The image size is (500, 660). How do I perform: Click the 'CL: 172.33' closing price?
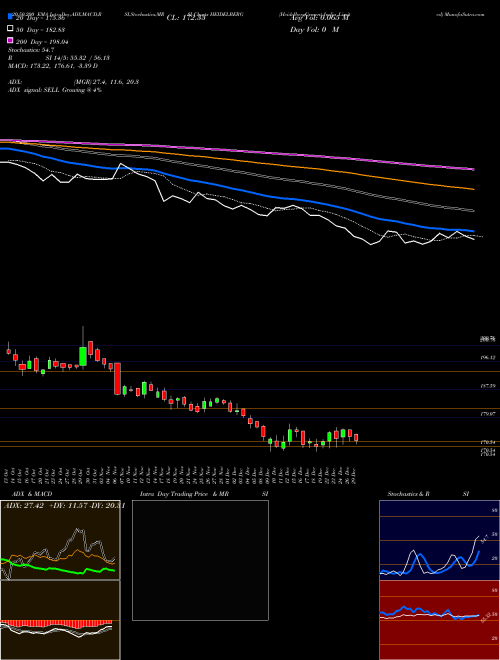[x=186, y=18]
